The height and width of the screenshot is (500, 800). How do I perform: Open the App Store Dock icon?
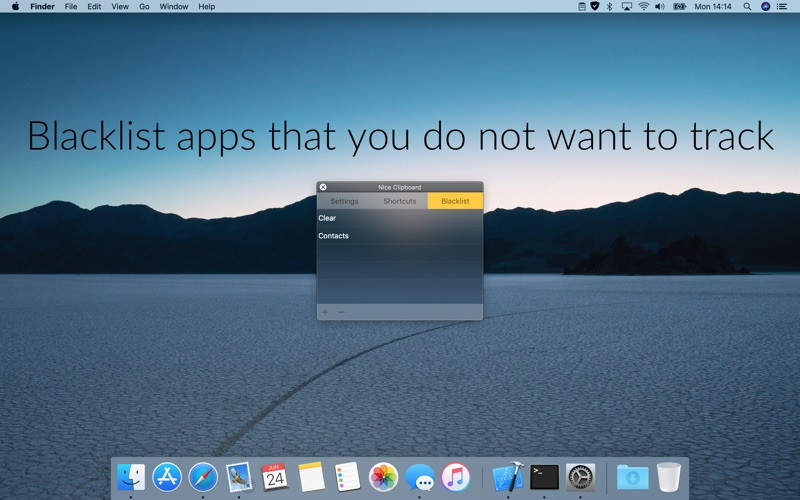coord(167,477)
